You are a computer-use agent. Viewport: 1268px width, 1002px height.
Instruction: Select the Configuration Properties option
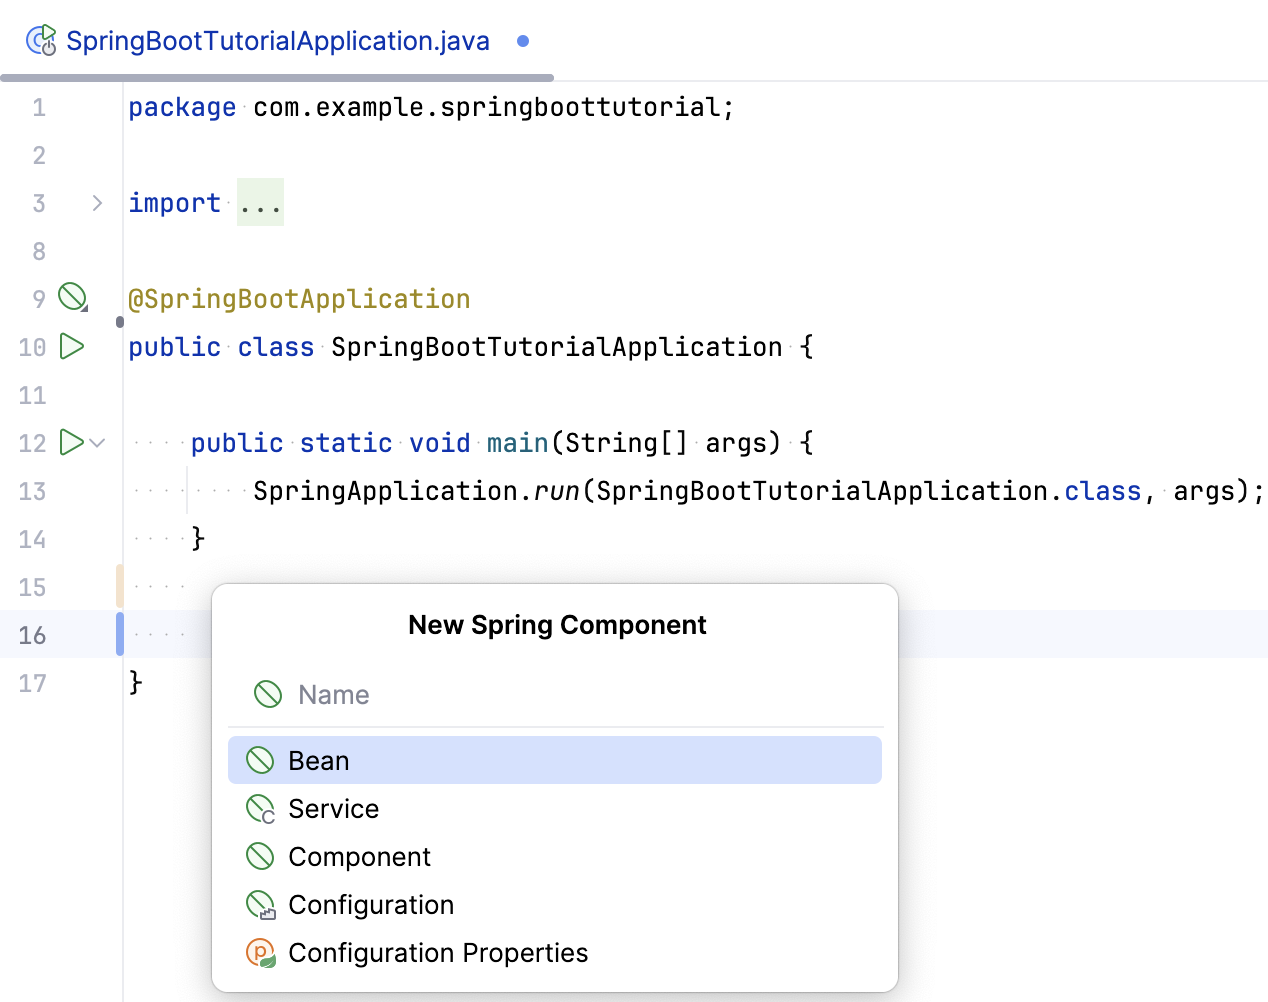tap(438, 952)
